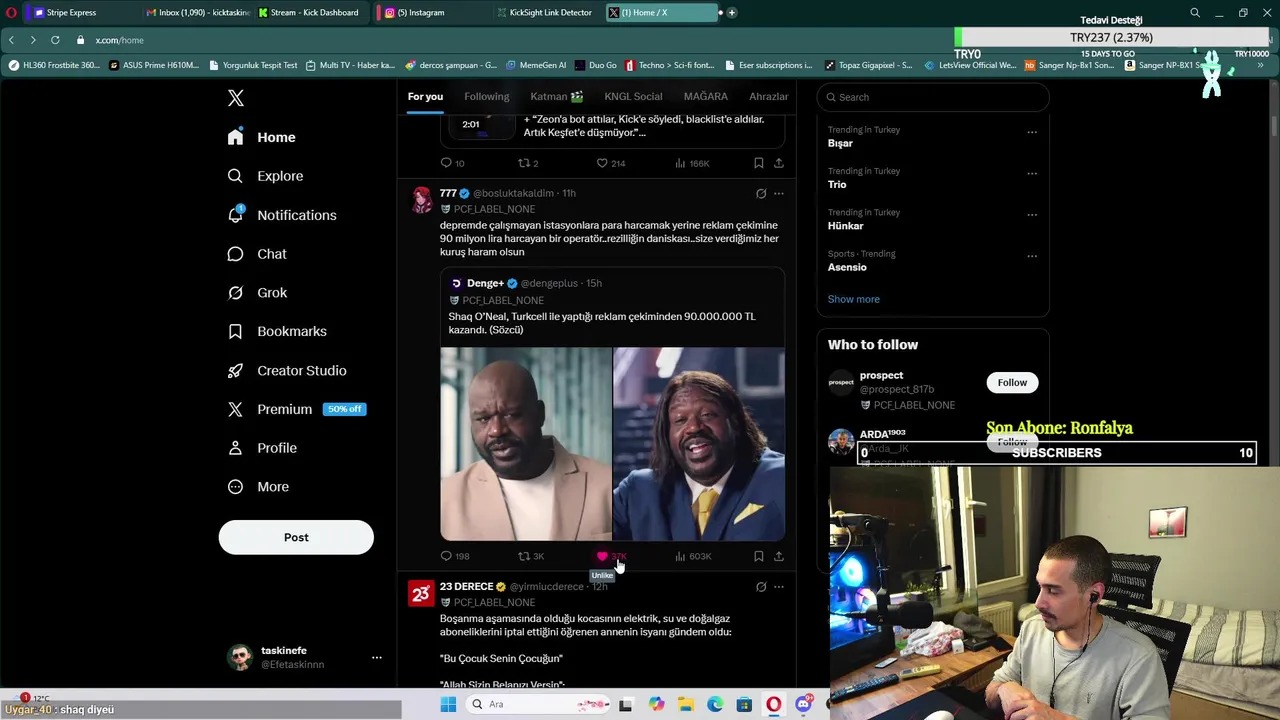Open Home from the sidebar
The width and height of the screenshot is (1280, 720).
click(x=262, y=137)
